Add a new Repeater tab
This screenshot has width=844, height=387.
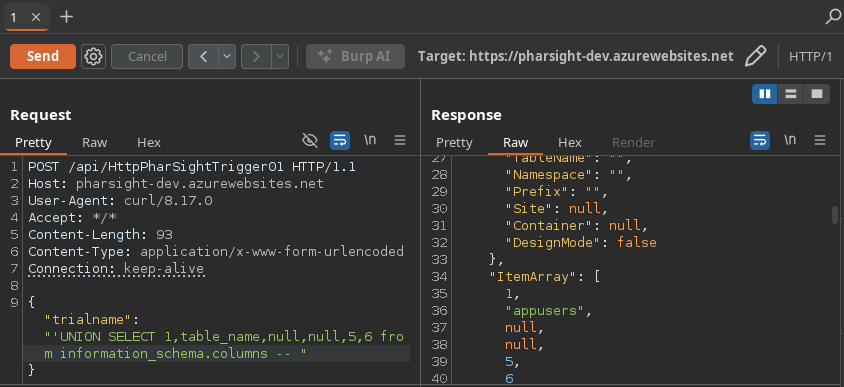[66, 17]
